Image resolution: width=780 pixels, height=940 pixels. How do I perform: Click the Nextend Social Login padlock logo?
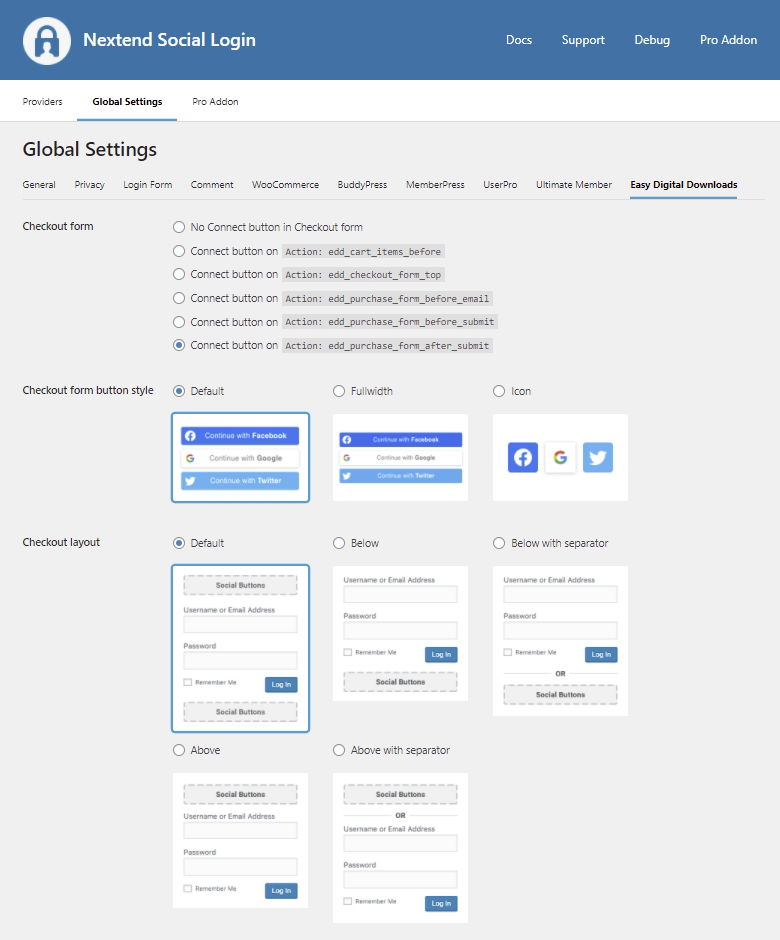47,41
